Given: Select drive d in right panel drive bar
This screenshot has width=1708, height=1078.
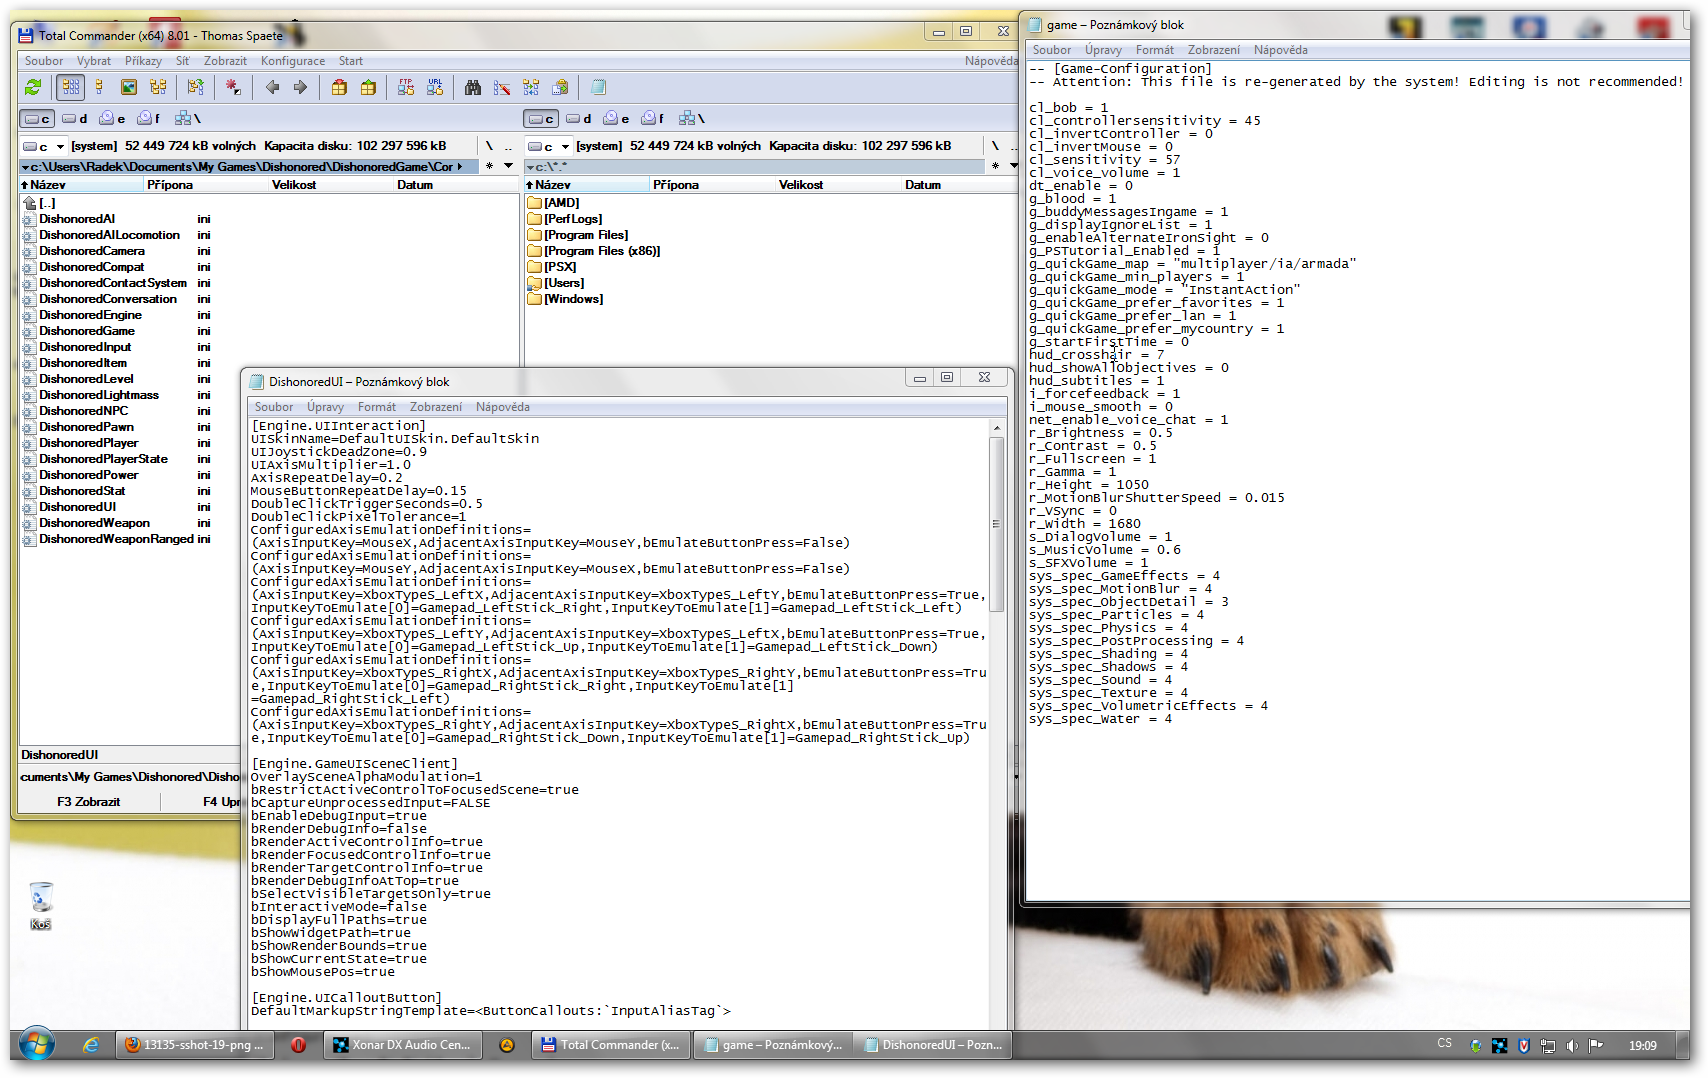Looking at the screenshot, I should click(580, 119).
